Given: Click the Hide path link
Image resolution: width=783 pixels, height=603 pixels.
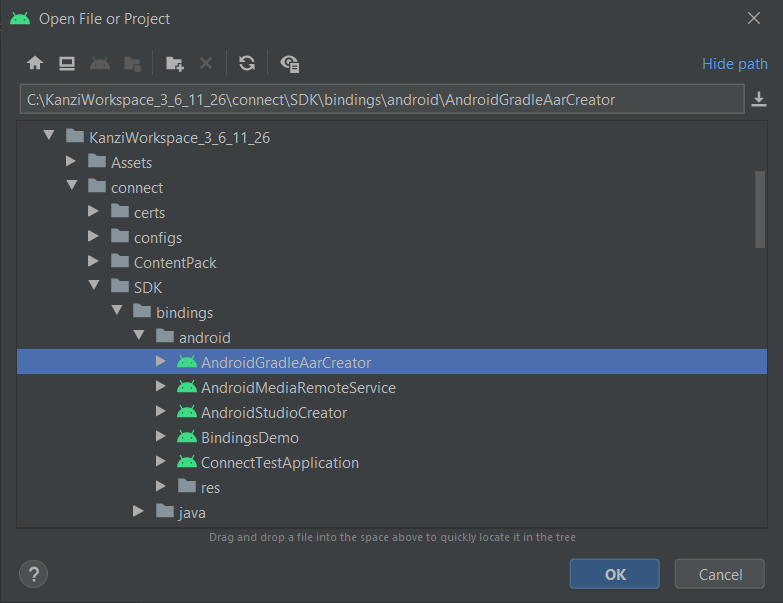Looking at the screenshot, I should (734, 63).
